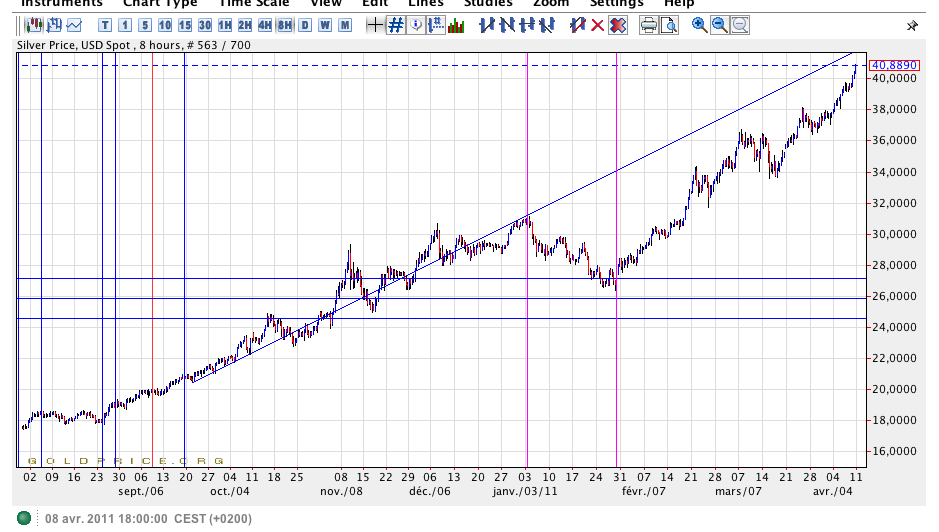This screenshot has width=939, height=532.
Task: Select the falling trend line tool
Action: click(x=507, y=25)
